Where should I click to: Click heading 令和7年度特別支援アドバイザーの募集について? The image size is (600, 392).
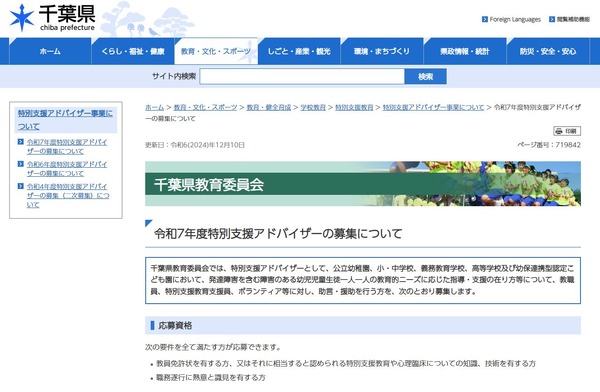coord(278,234)
